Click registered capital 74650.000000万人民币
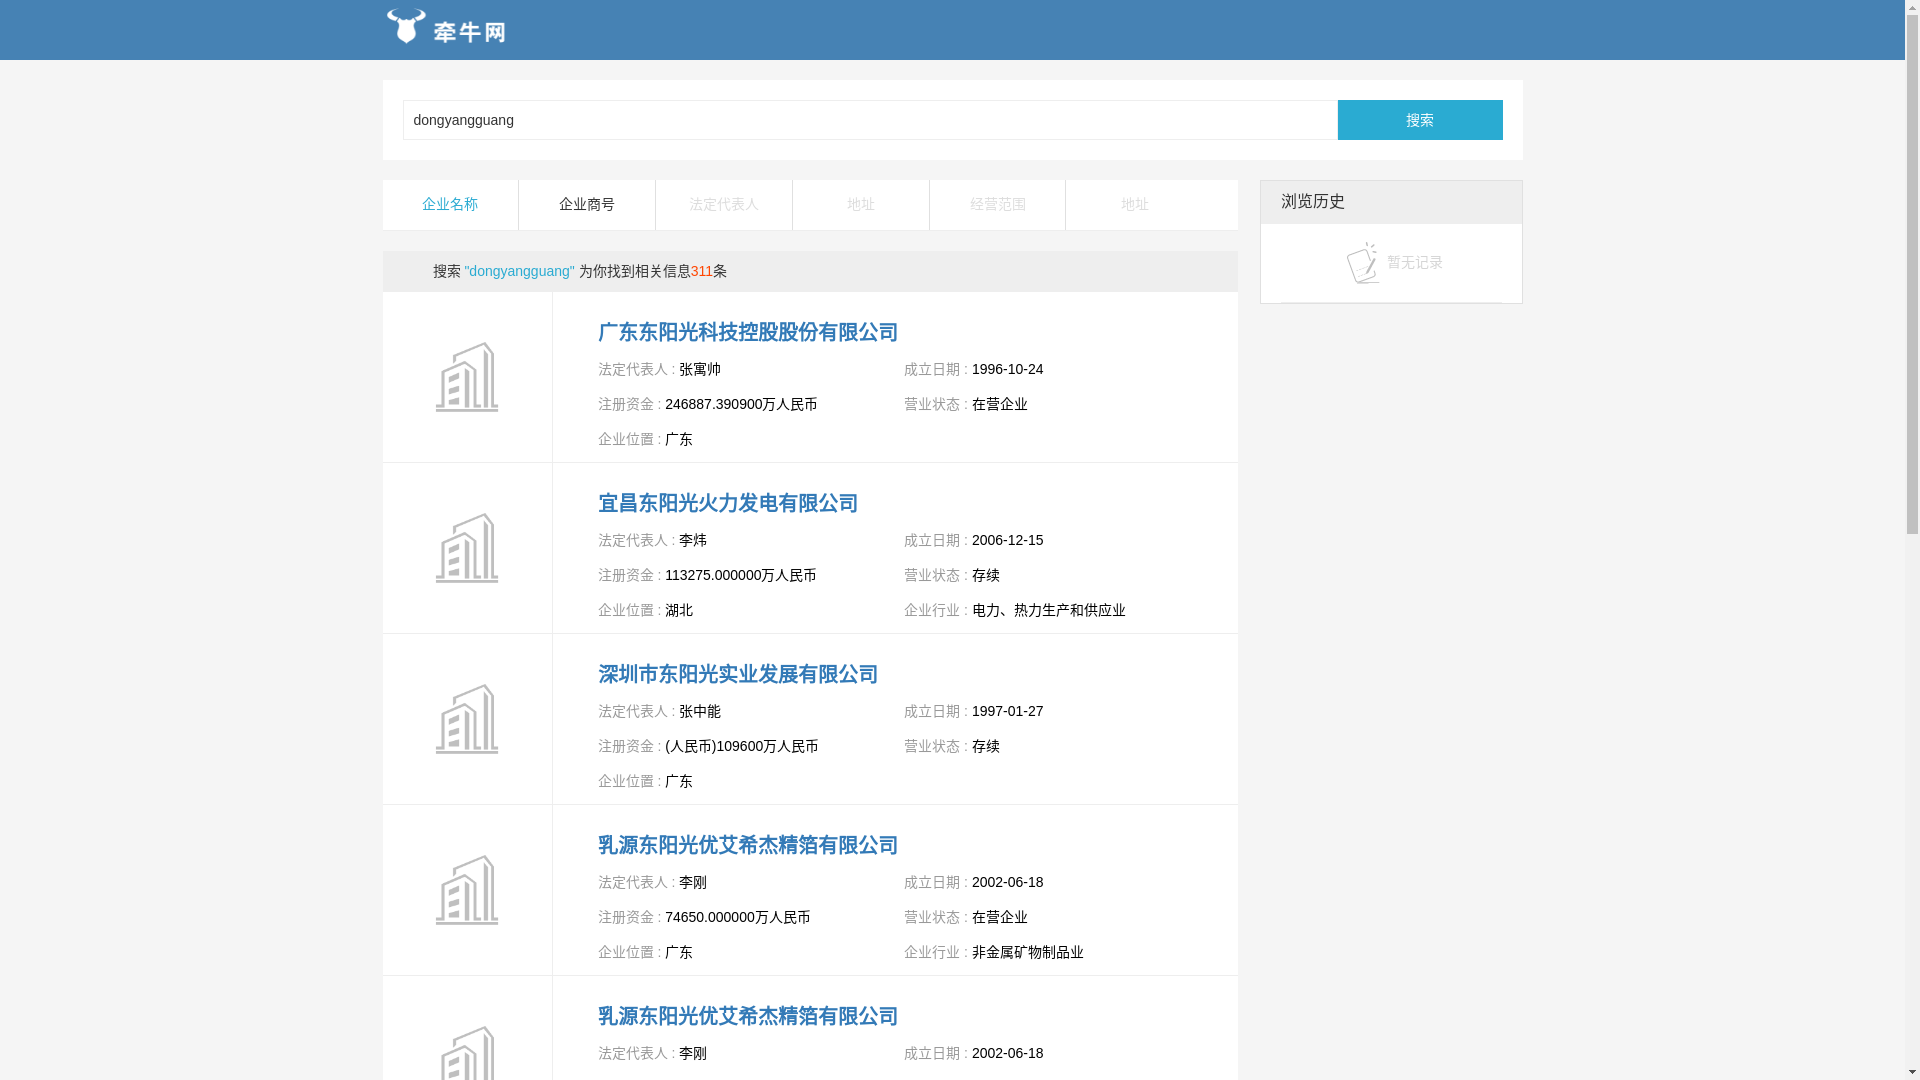The image size is (1920, 1080). pyautogui.click(x=738, y=917)
